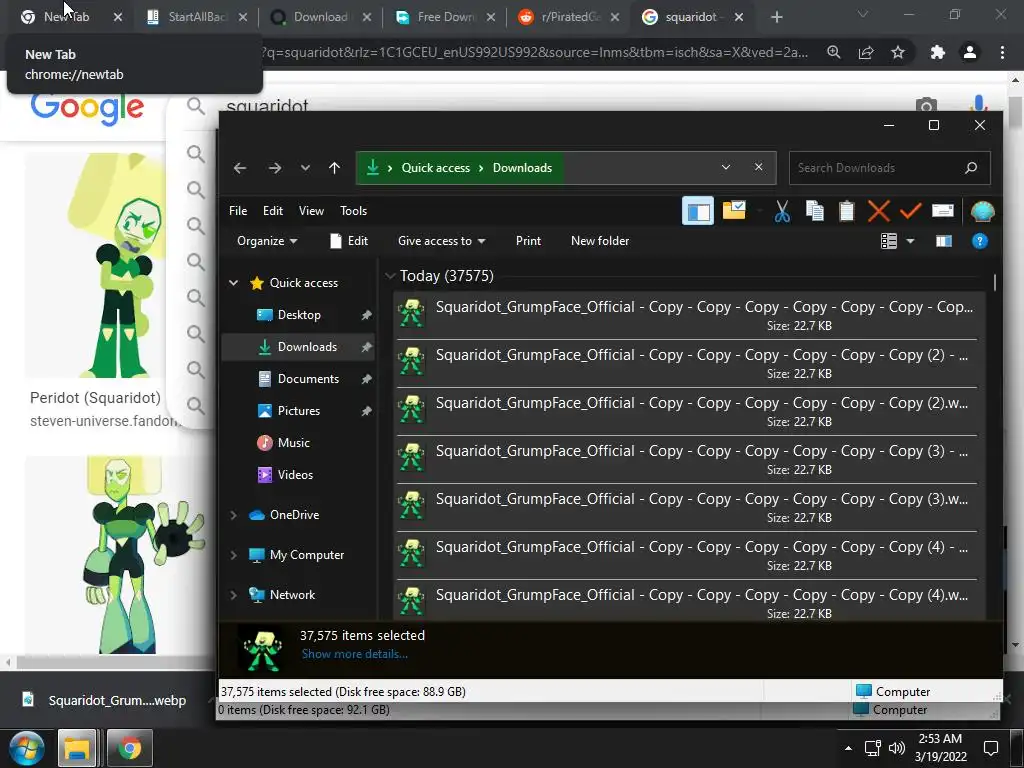Click Show more details link
The image size is (1024, 768).
pos(355,654)
